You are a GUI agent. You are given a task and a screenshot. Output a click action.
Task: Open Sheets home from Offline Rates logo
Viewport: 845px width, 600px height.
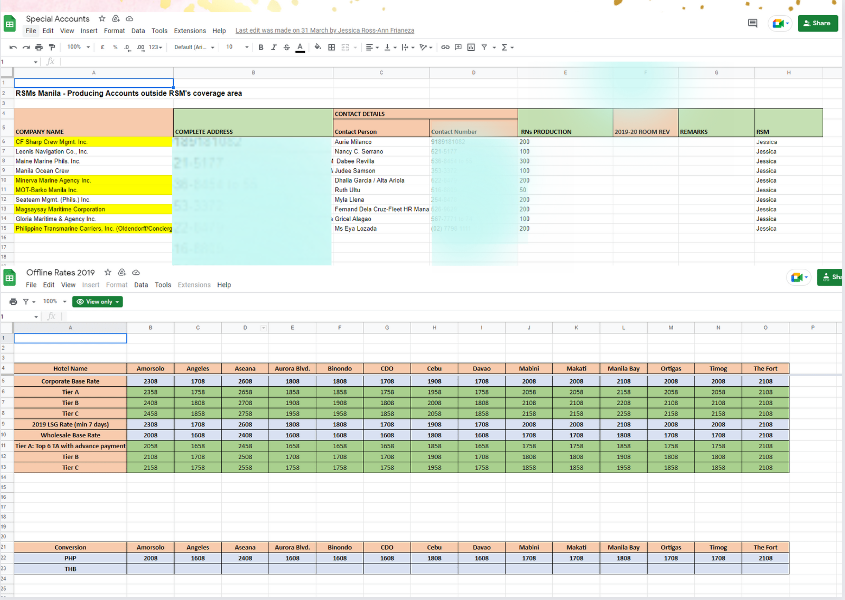(x=10, y=278)
